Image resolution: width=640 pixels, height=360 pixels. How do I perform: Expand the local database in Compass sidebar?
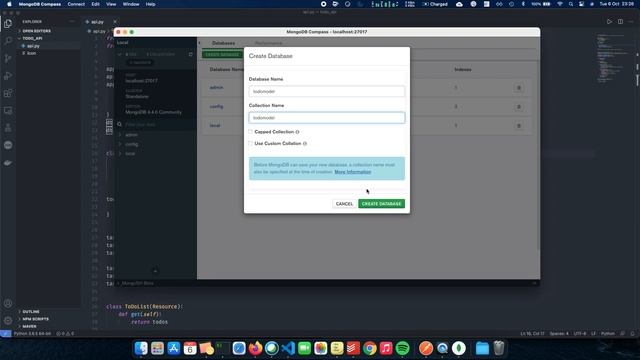[120, 153]
